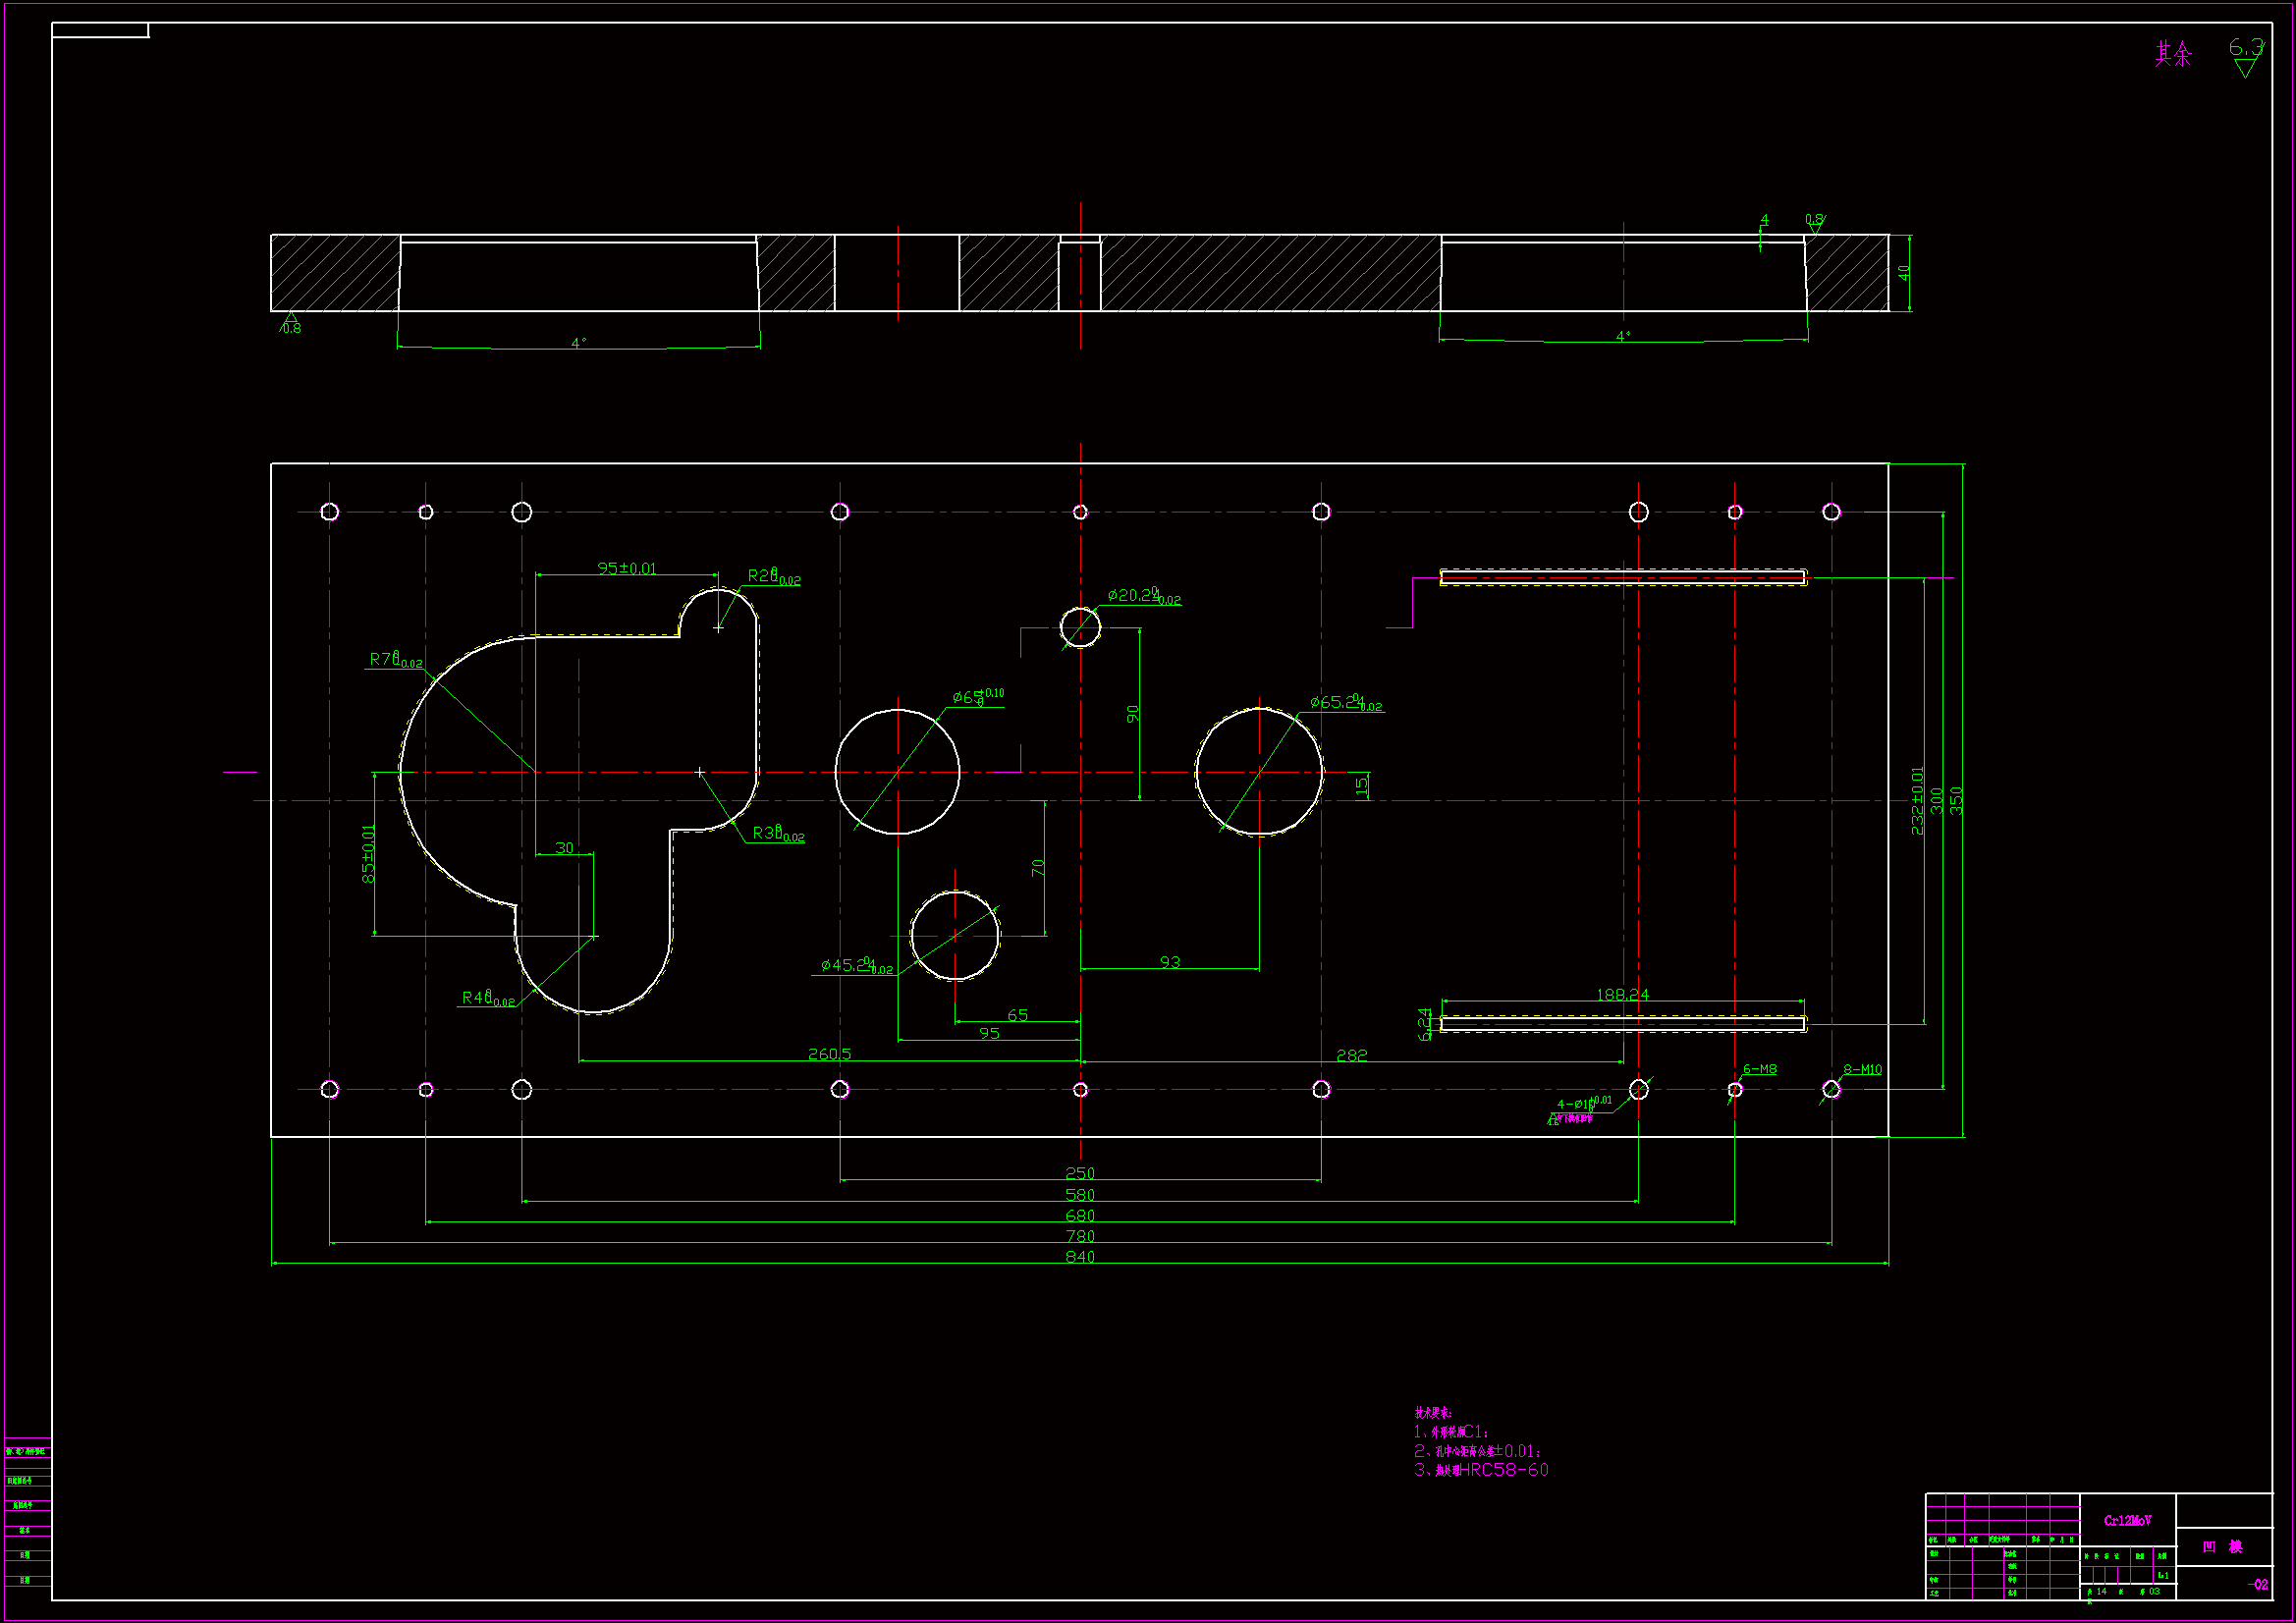Select the 95±0.01 dimension text
Screen dimensions: 2296x1623
(x=627, y=568)
